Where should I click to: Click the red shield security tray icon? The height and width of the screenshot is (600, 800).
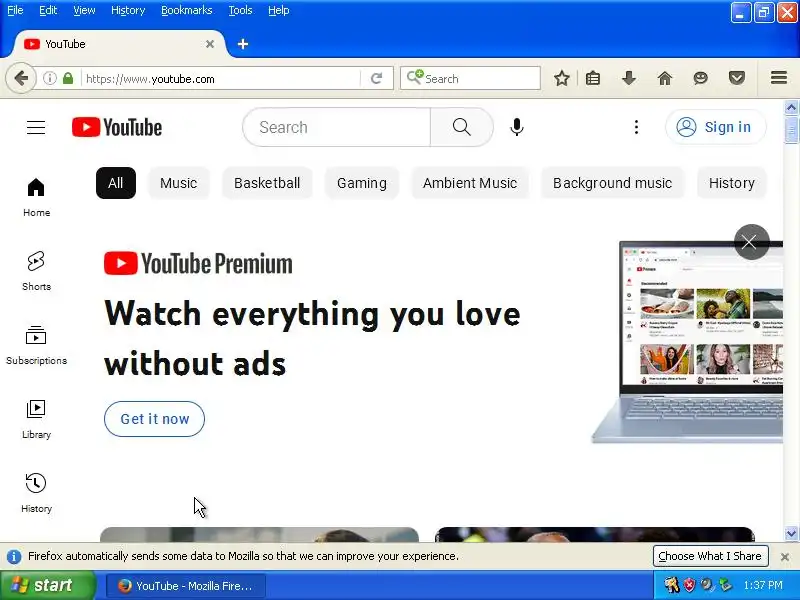pos(689,585)
